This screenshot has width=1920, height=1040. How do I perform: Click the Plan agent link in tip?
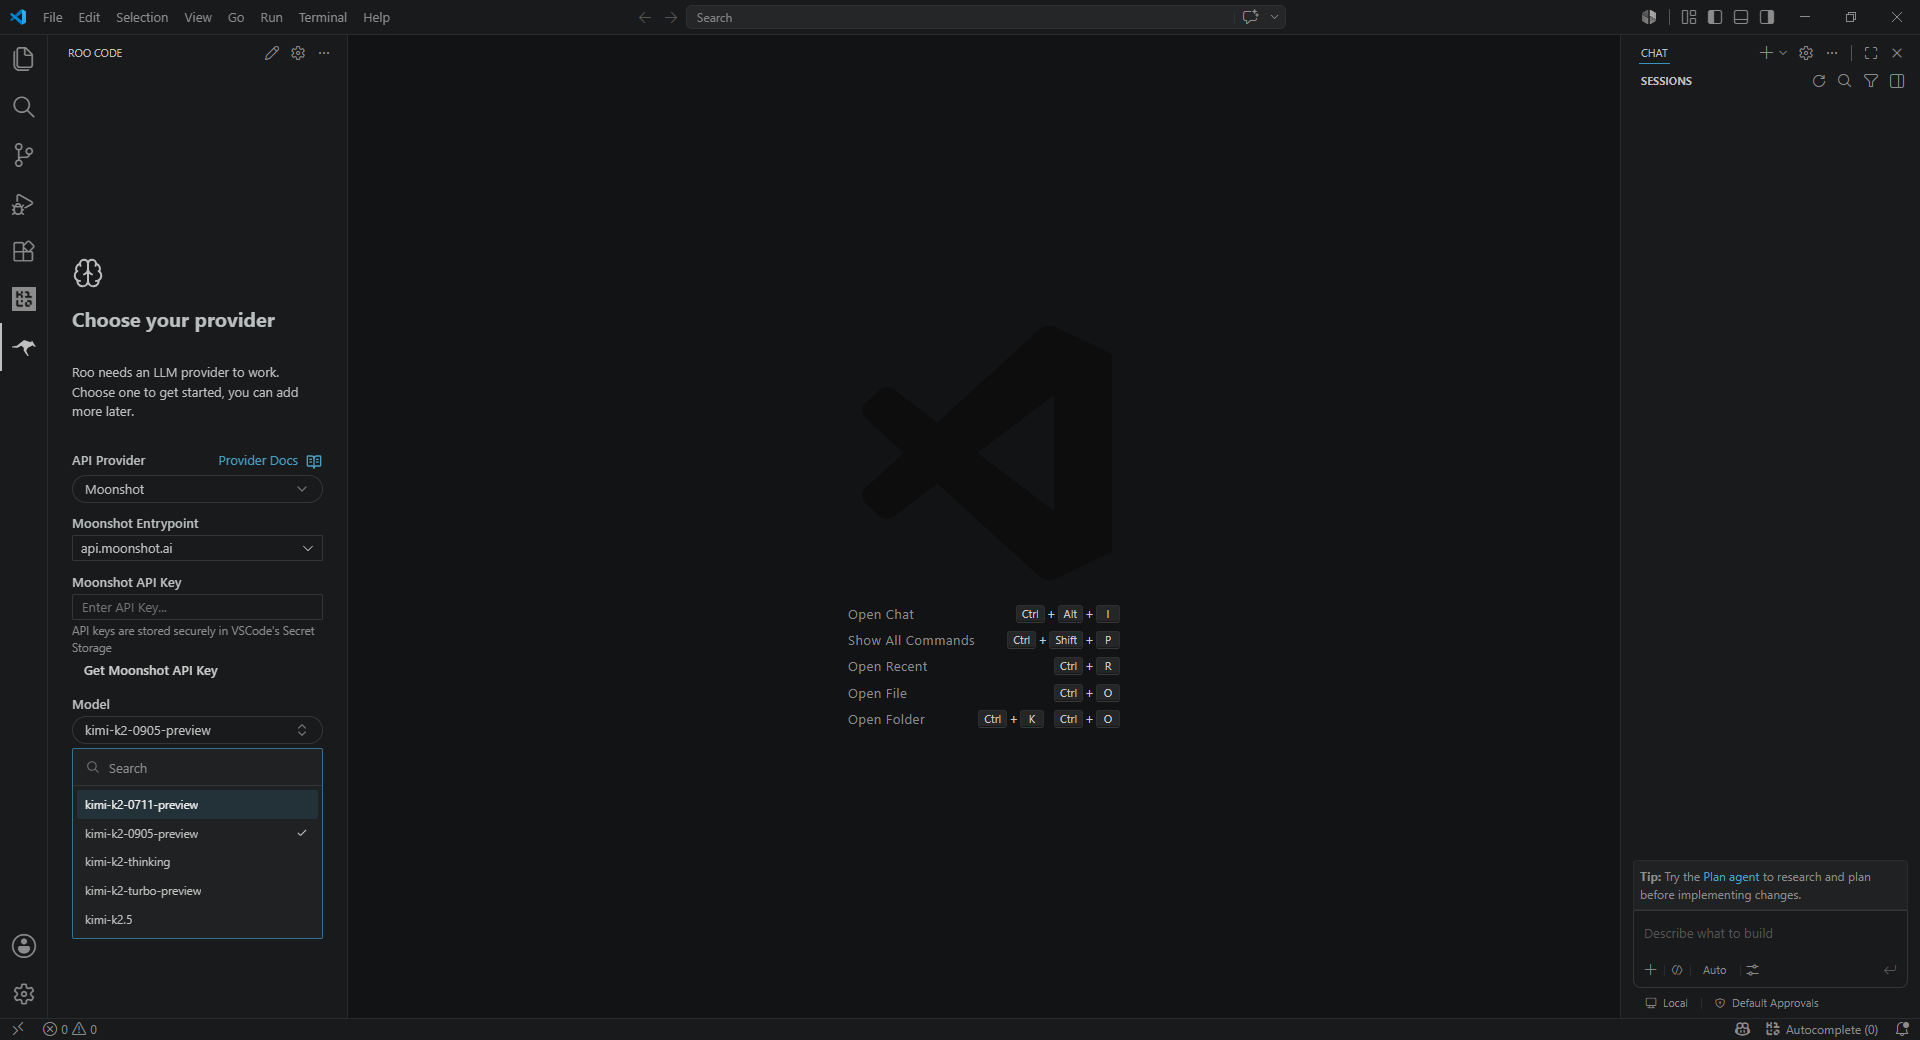1731,877
